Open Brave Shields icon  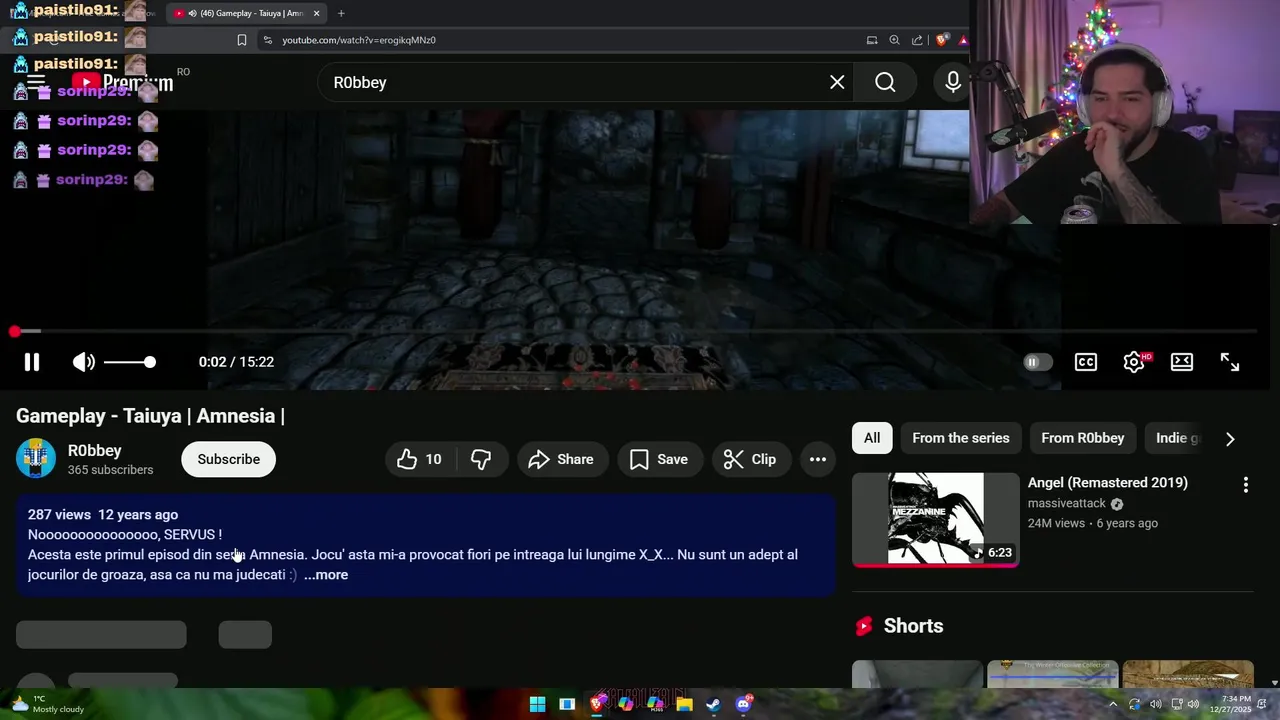[941, 40]
